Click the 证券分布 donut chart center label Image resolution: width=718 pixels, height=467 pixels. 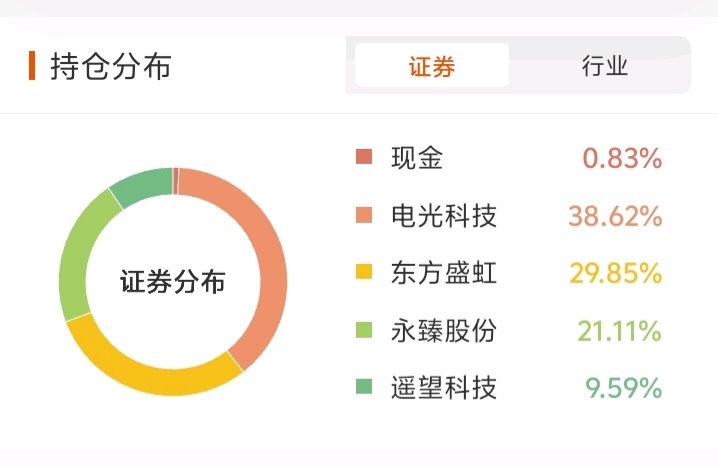173,281
